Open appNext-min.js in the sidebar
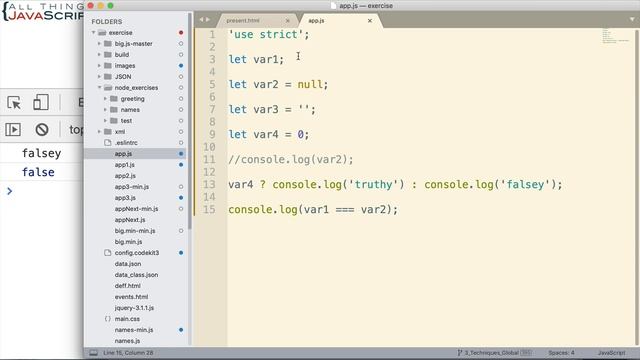Image resolution: width=640 pixels, height=360 pixels. [x=136, y=209]
